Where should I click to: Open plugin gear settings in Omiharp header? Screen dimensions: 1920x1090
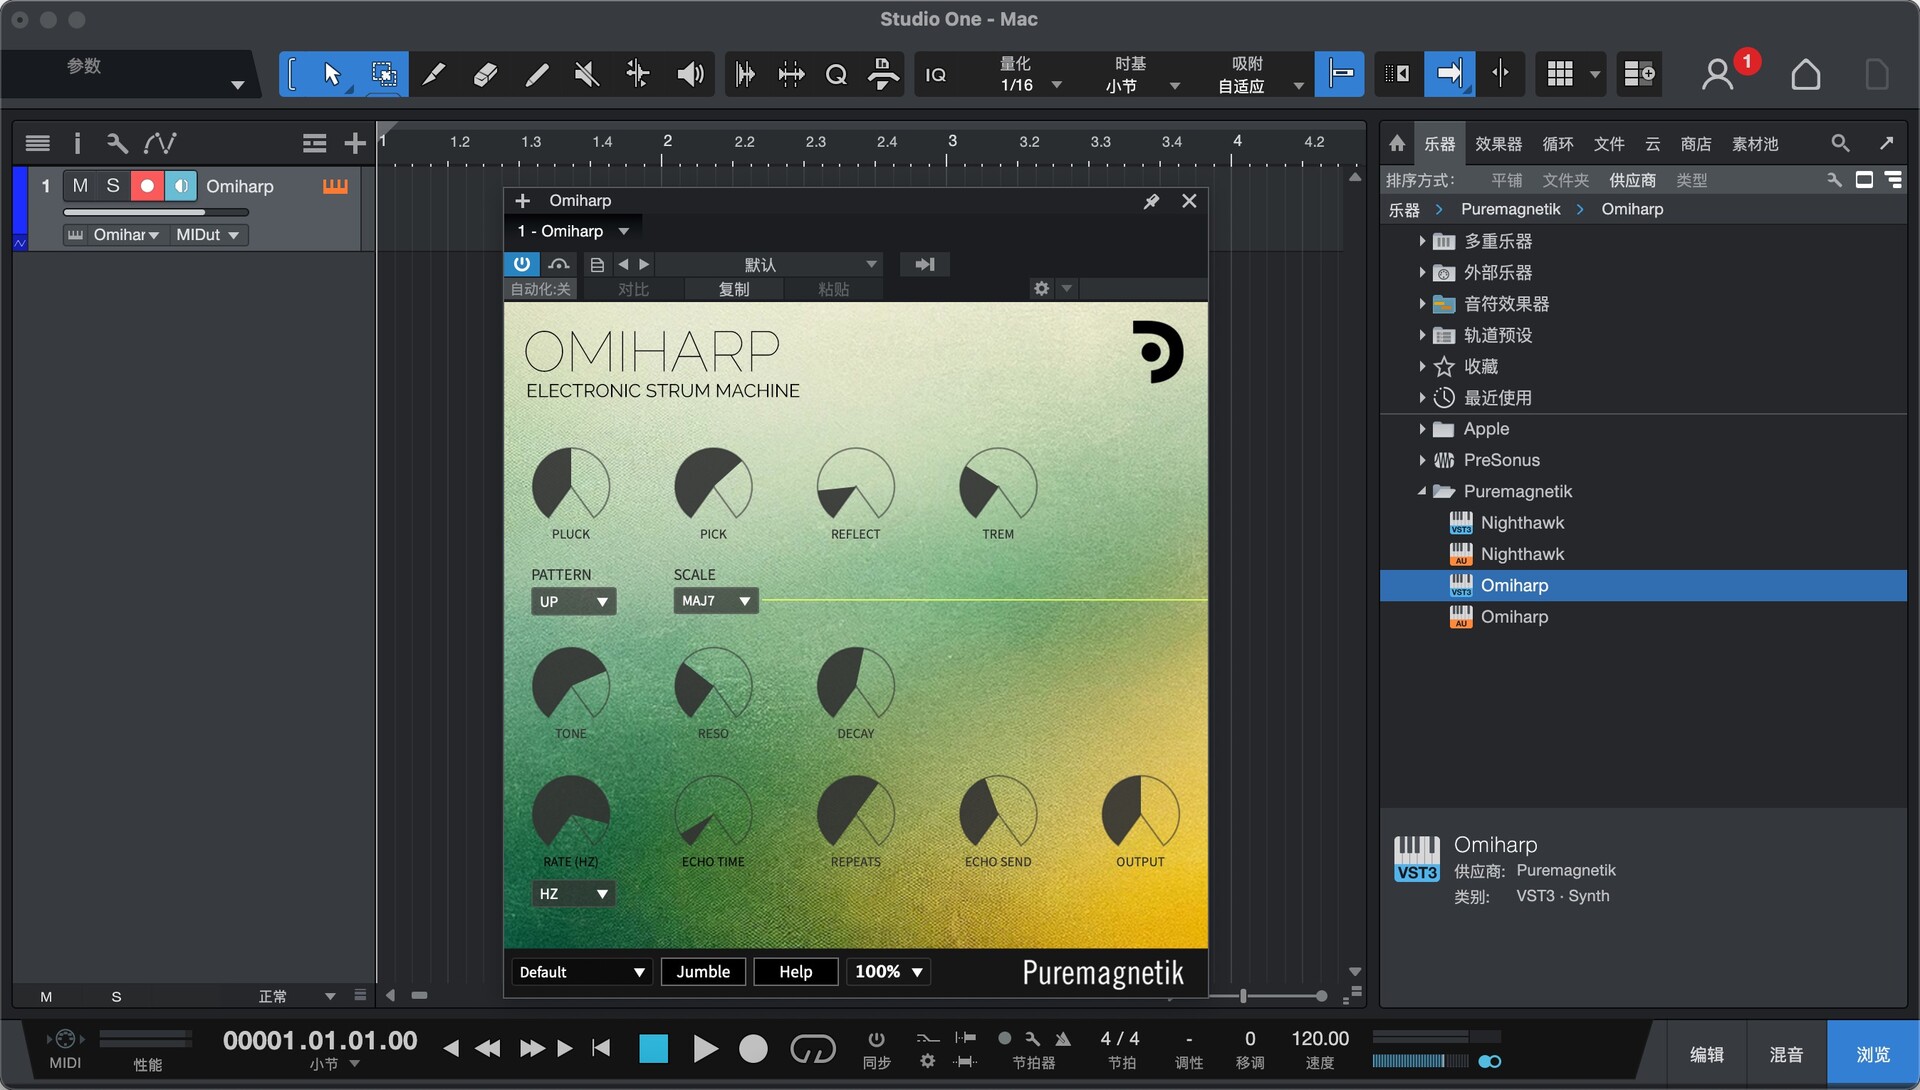pos(1042,289)
